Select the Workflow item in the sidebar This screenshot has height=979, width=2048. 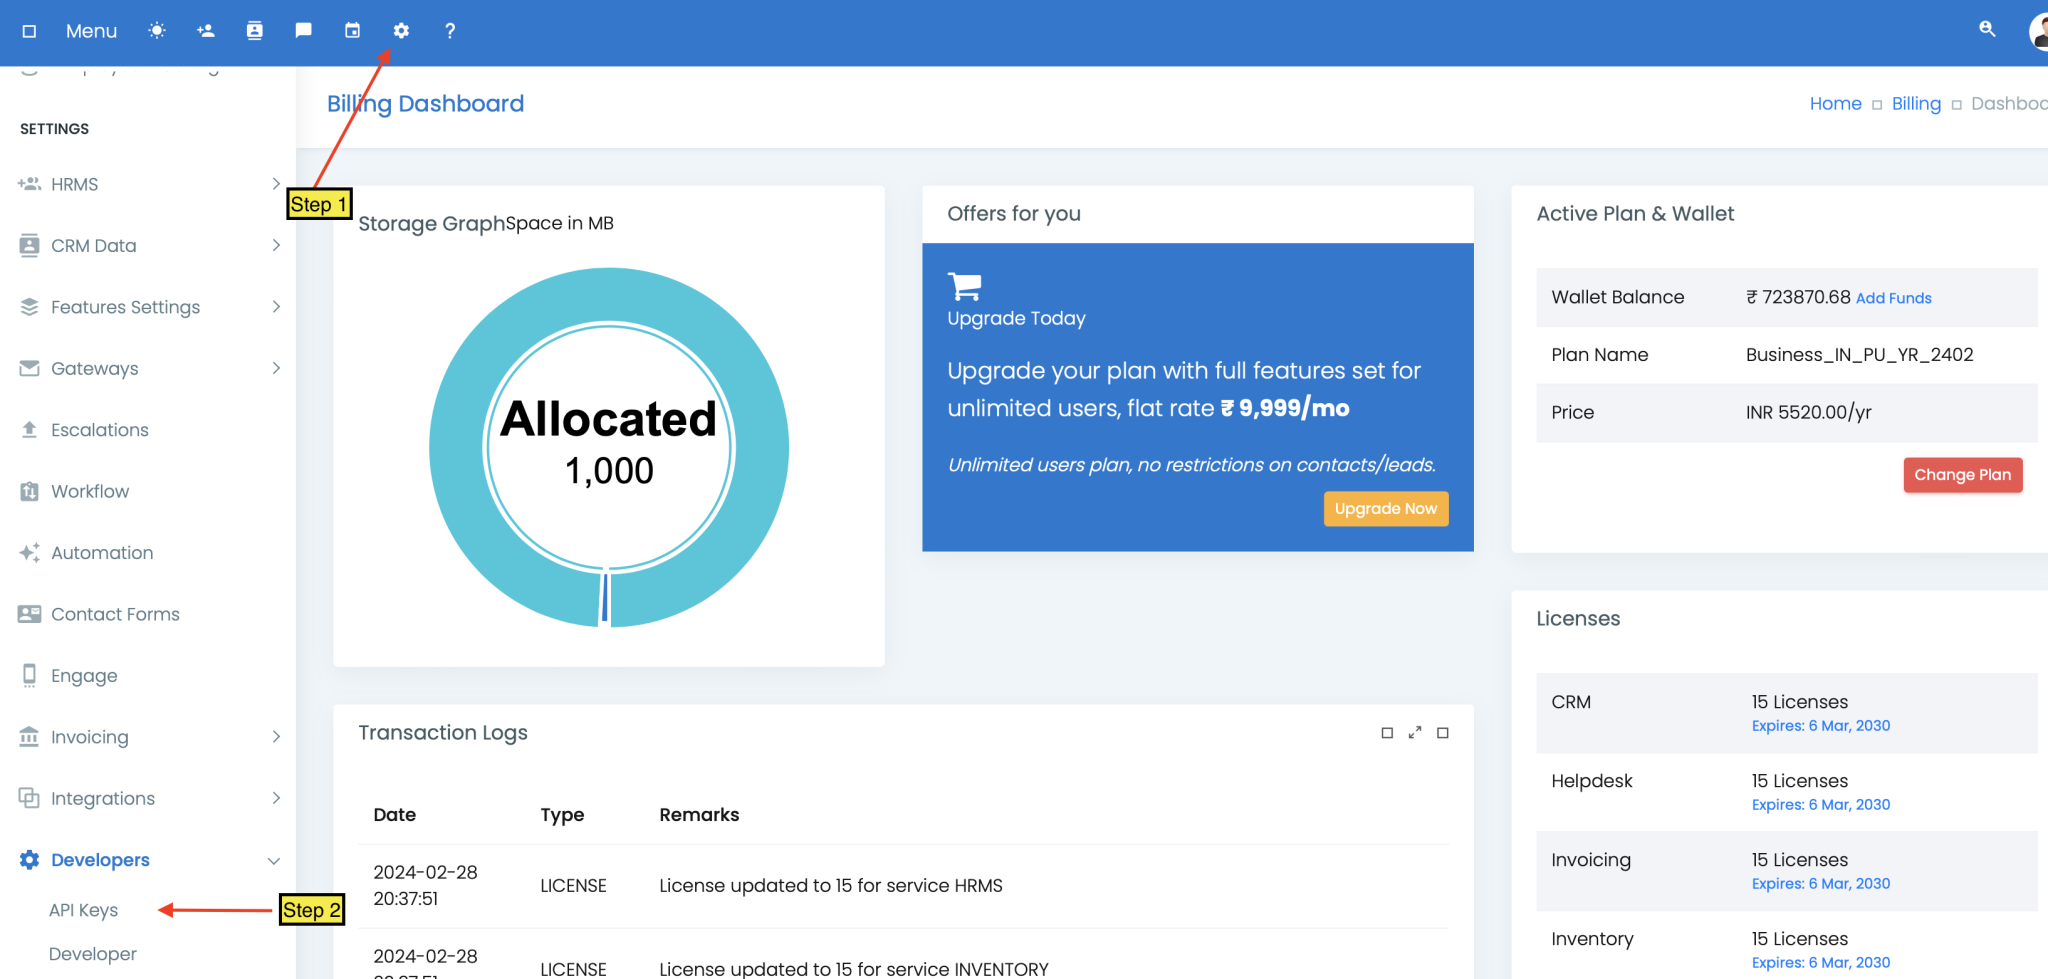91,490
